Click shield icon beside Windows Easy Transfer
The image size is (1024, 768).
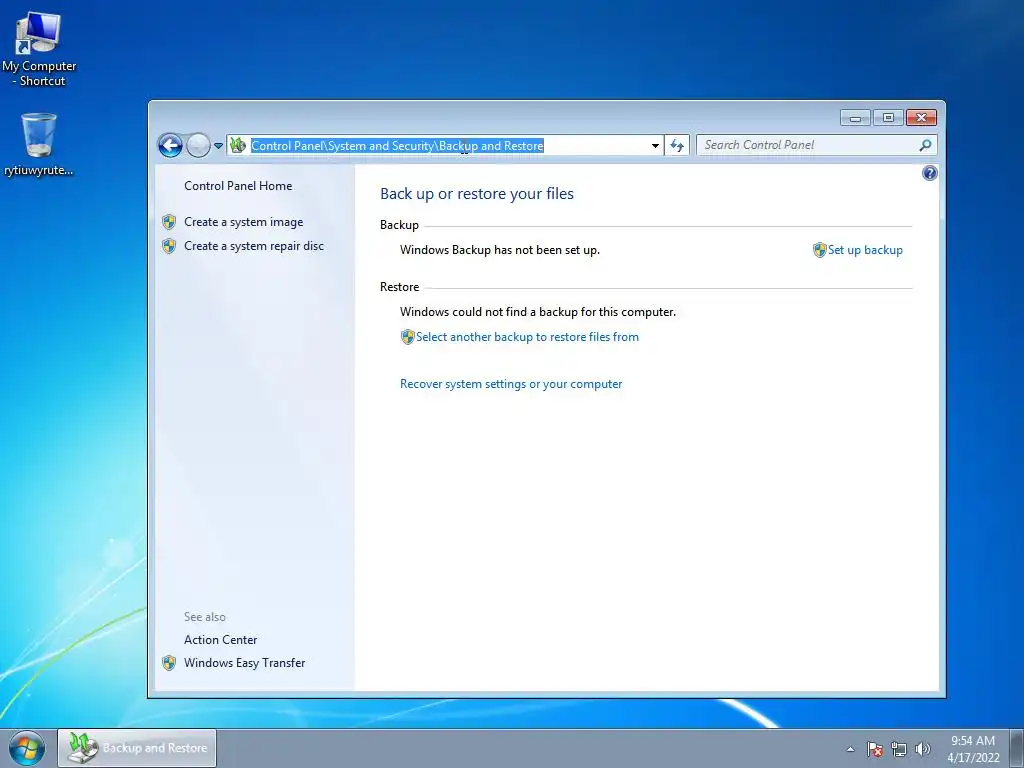[168, 663]
